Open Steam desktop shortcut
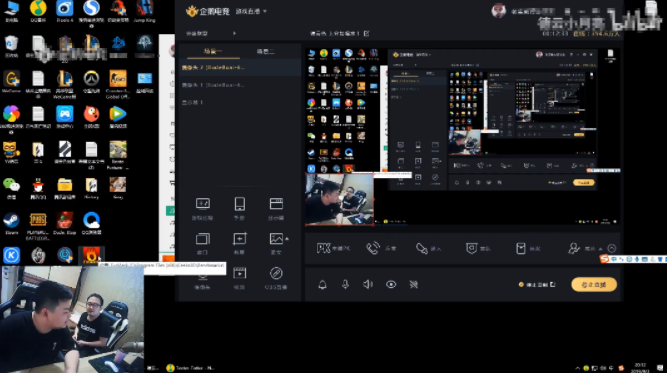 11,223
